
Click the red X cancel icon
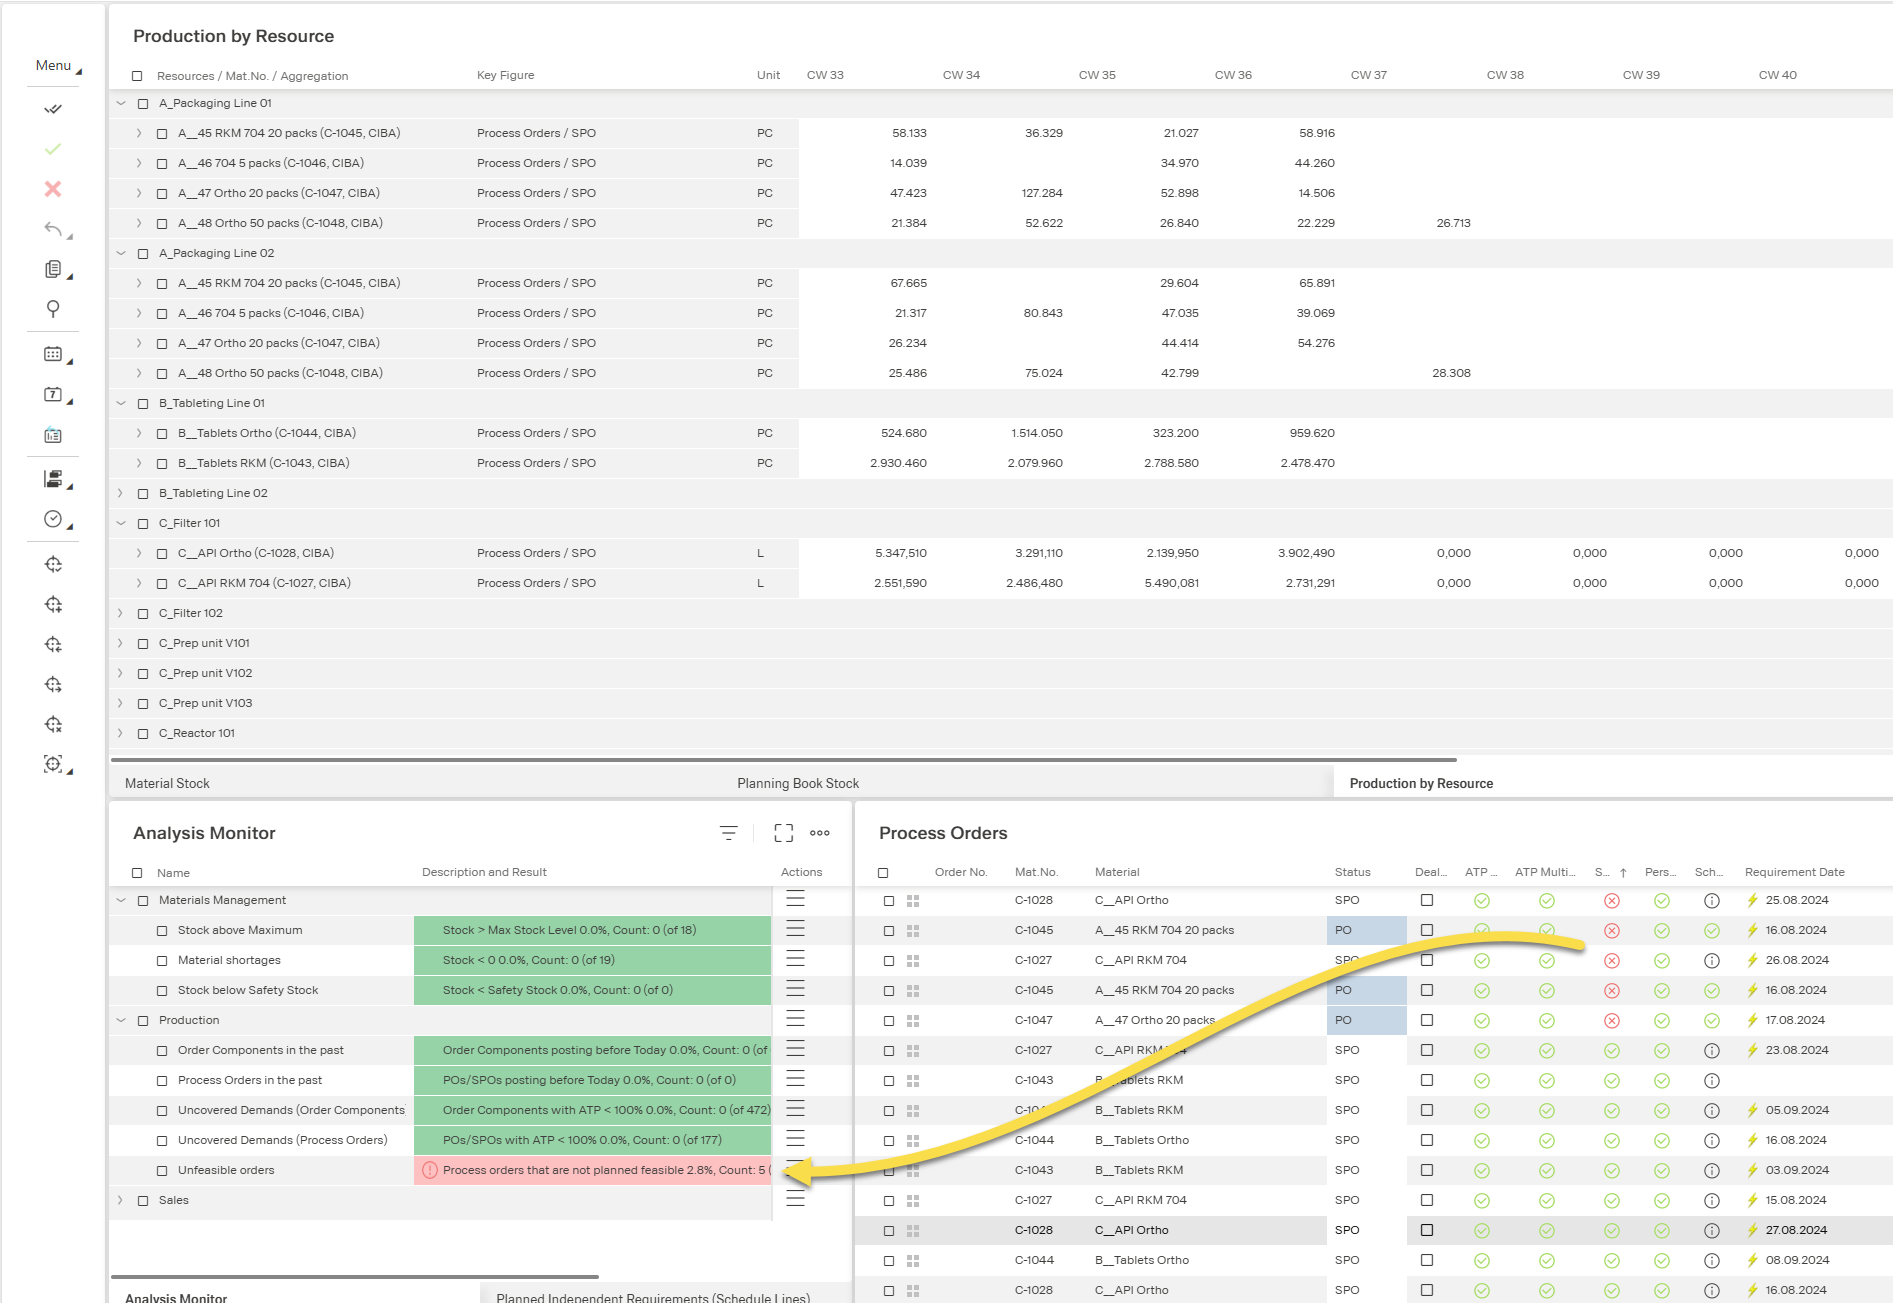(53, 189)
